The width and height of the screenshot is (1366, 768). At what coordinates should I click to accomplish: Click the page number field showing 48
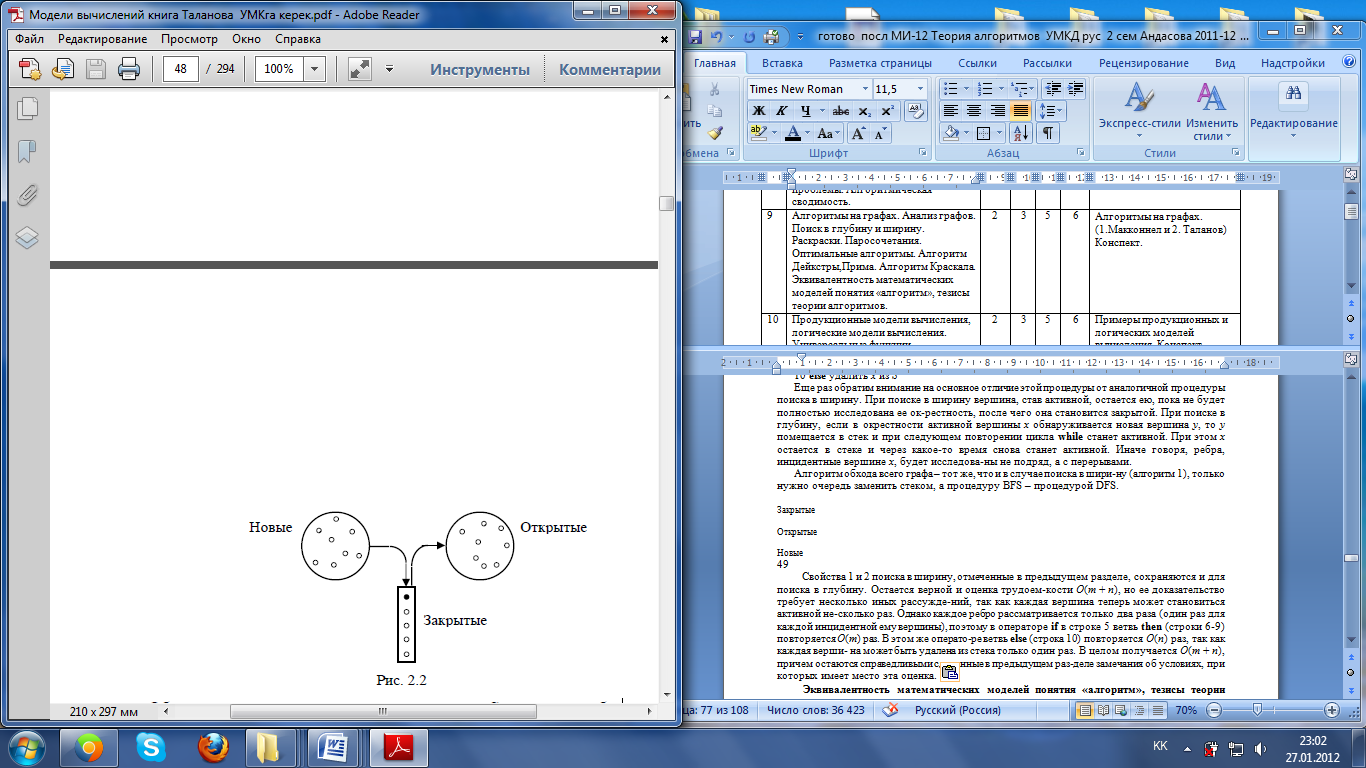click(x=182, y=69)
